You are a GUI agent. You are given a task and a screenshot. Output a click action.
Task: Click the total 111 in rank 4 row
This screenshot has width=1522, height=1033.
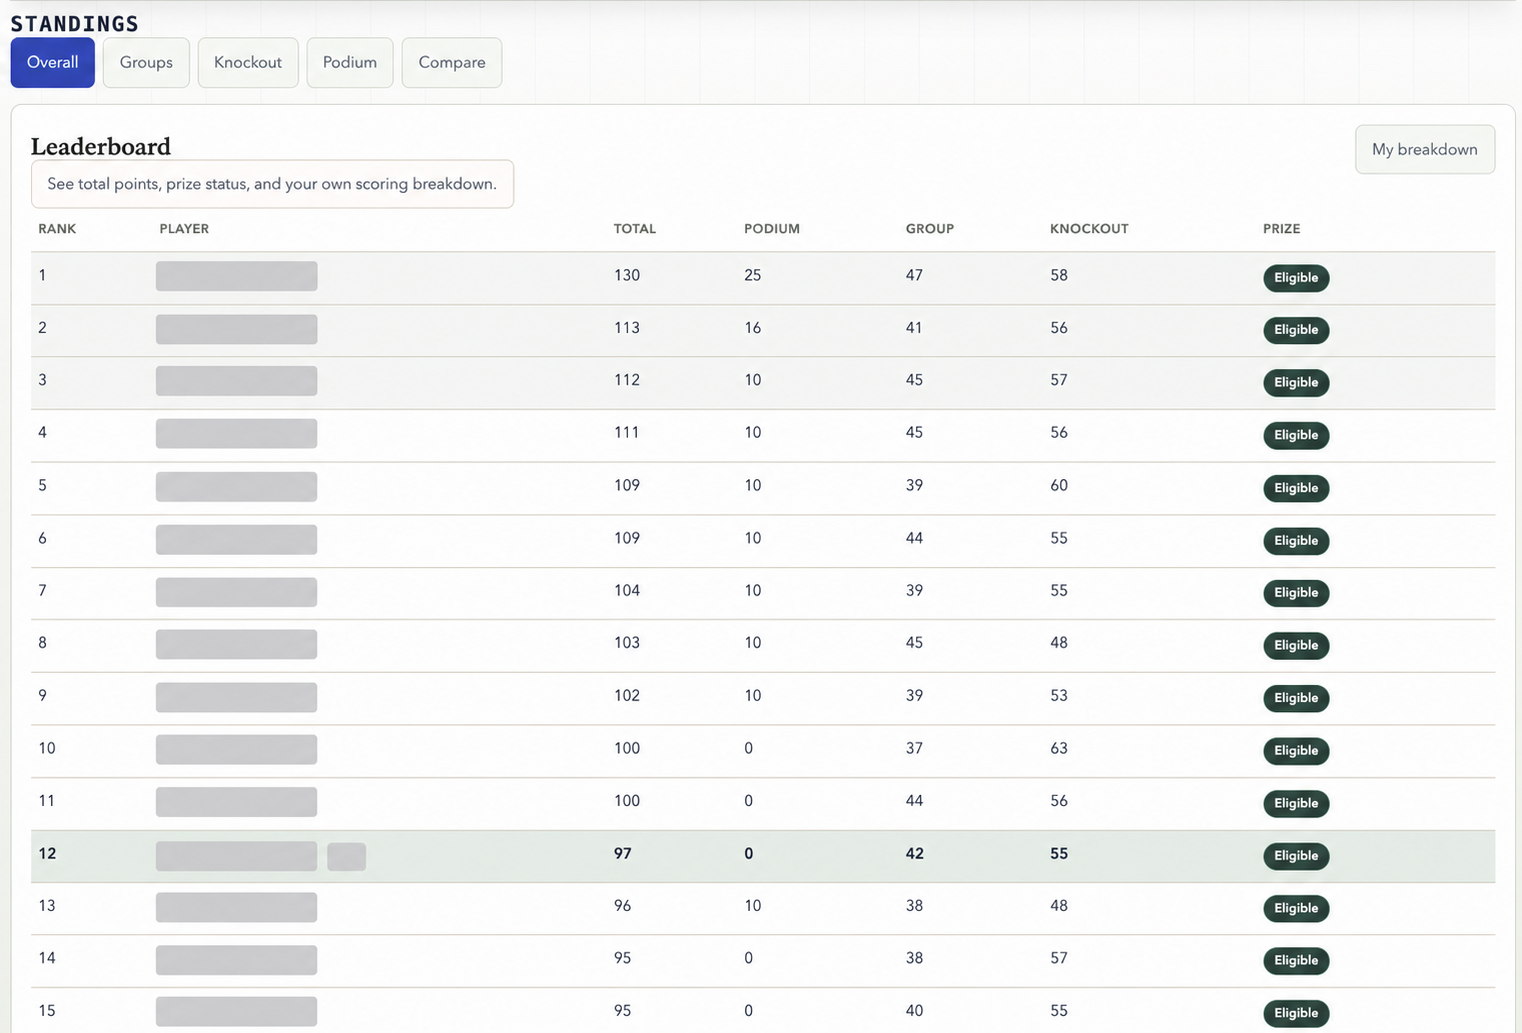[x=627, y=433]
